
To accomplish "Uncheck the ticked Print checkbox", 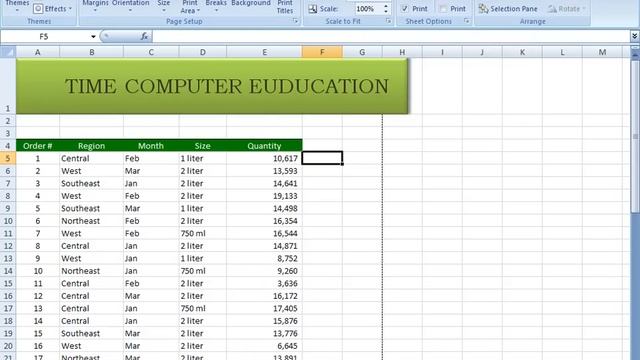I will point(404,9).
